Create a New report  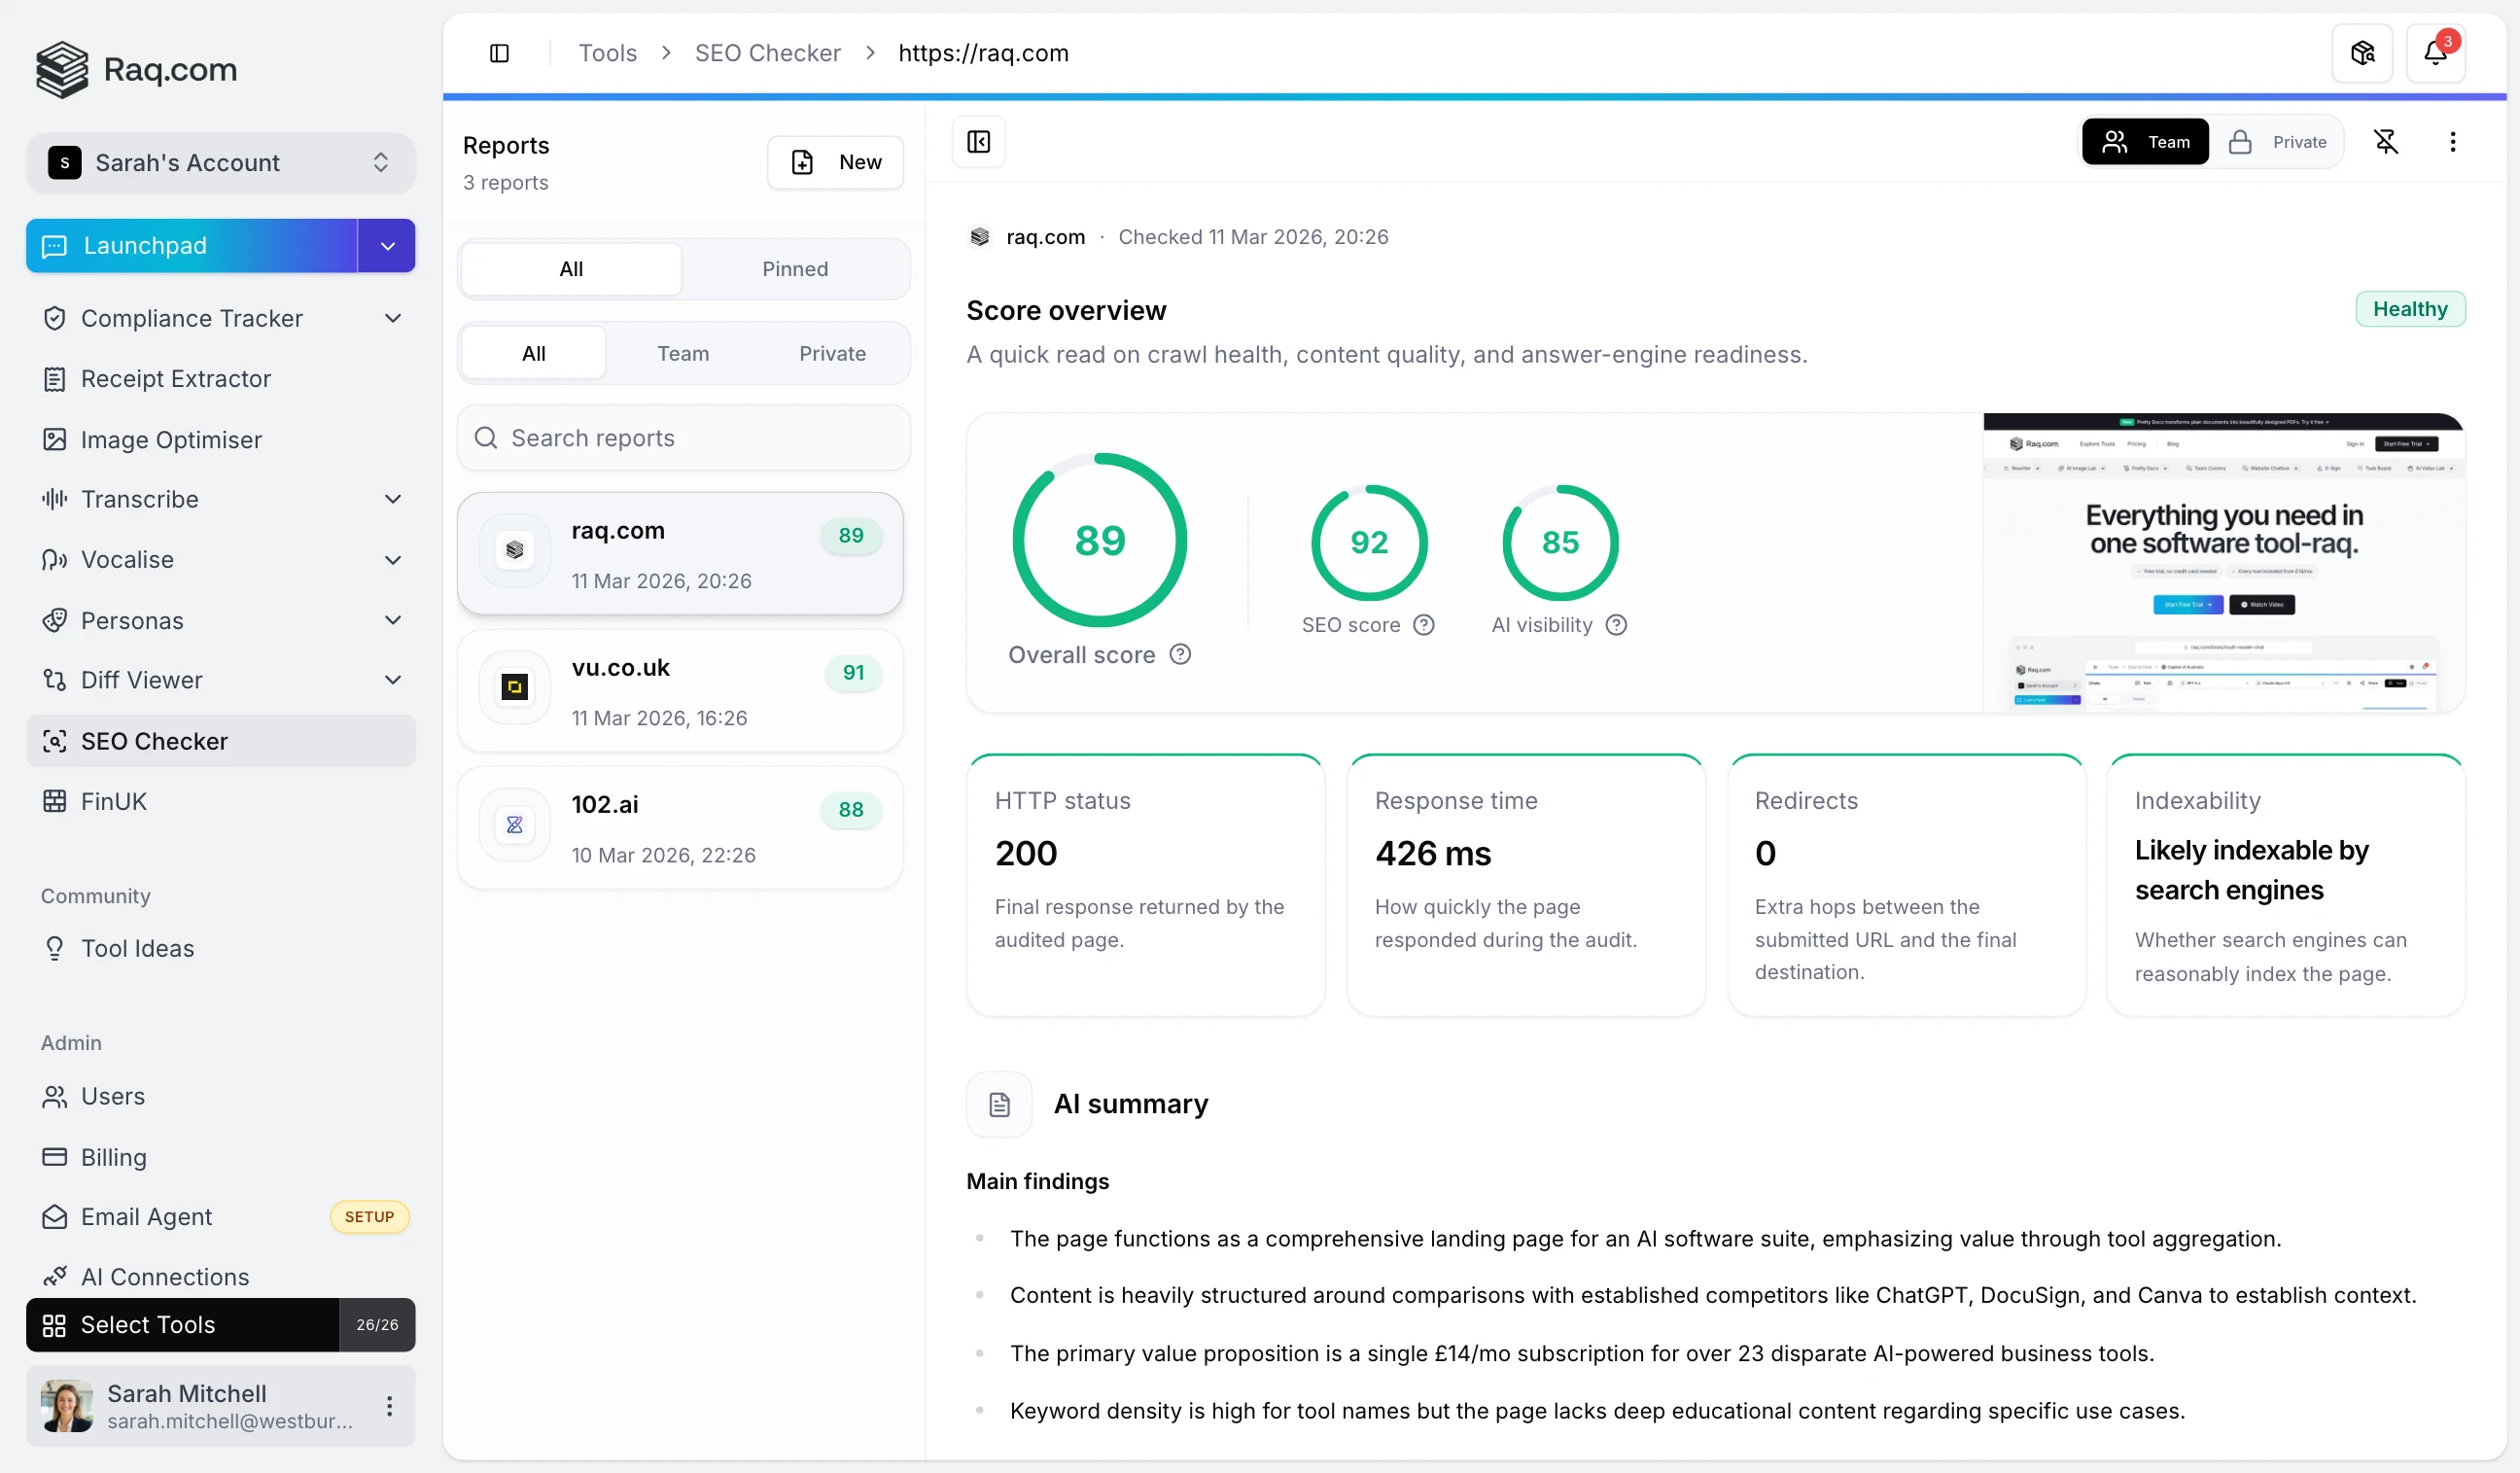pyautogui.click(x=836, y=162)
